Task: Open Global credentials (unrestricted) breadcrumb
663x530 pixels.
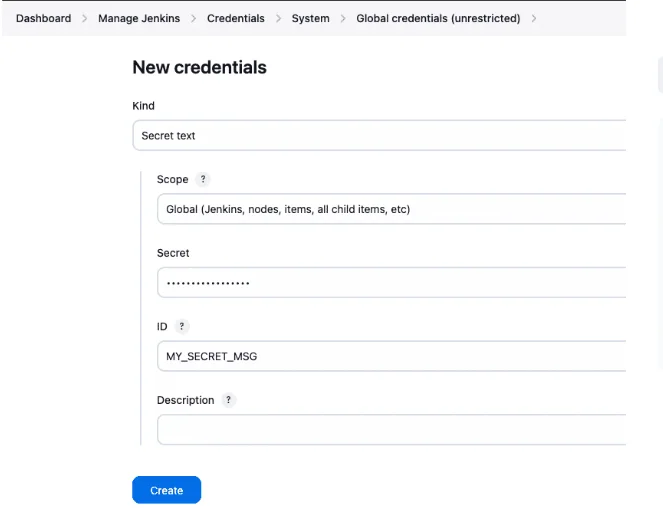Action: [438, 19]
